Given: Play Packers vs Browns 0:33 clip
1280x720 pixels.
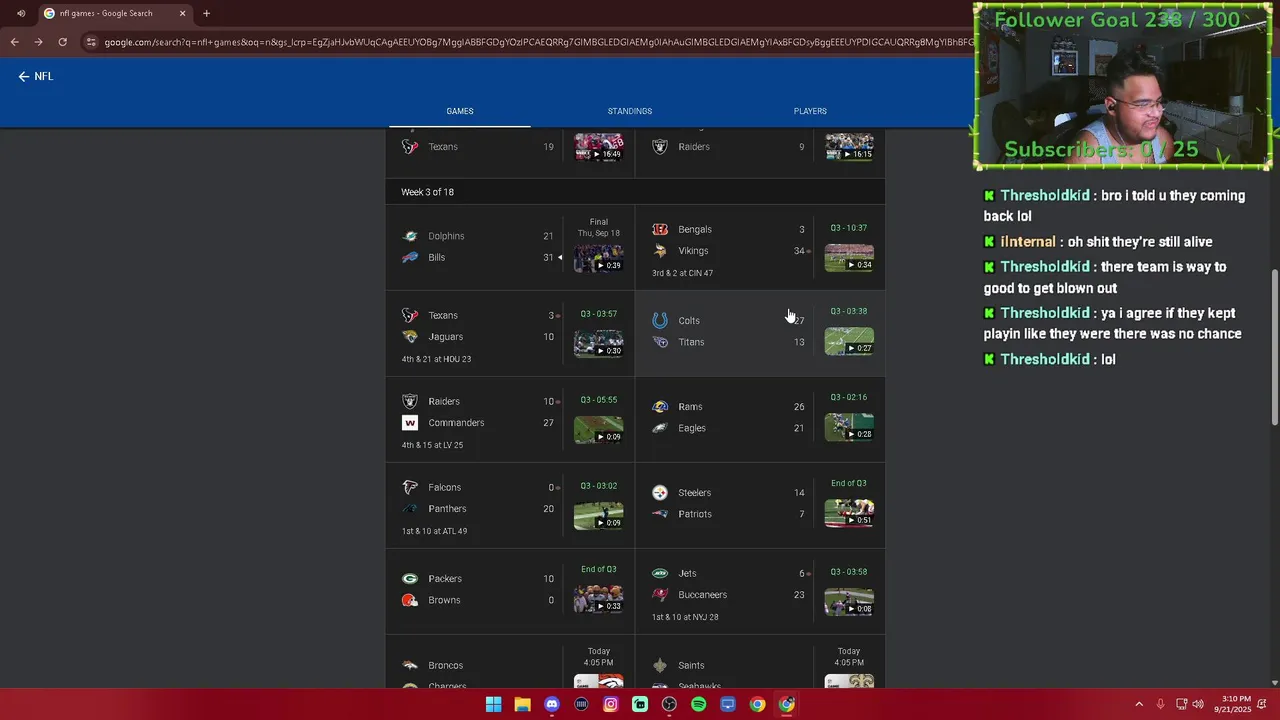Looking at the screenshot, I should click(x=598, y=599).
